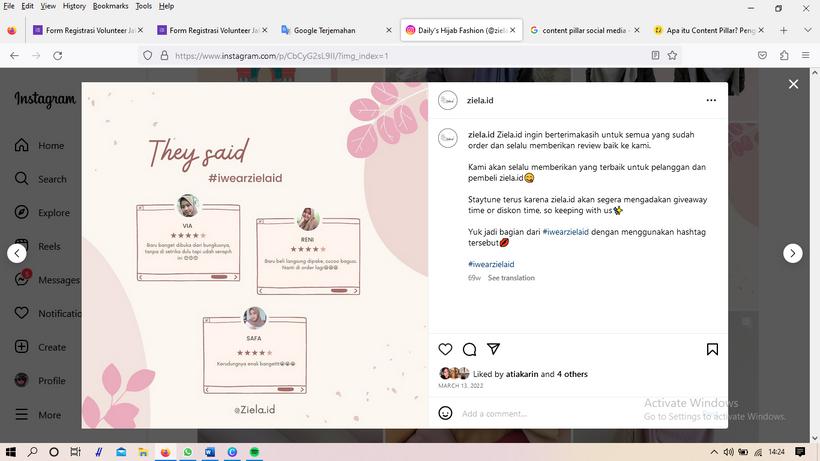Open Windows Start menu
This screenshot has width=820, height=461.
(x=10, y=452)
